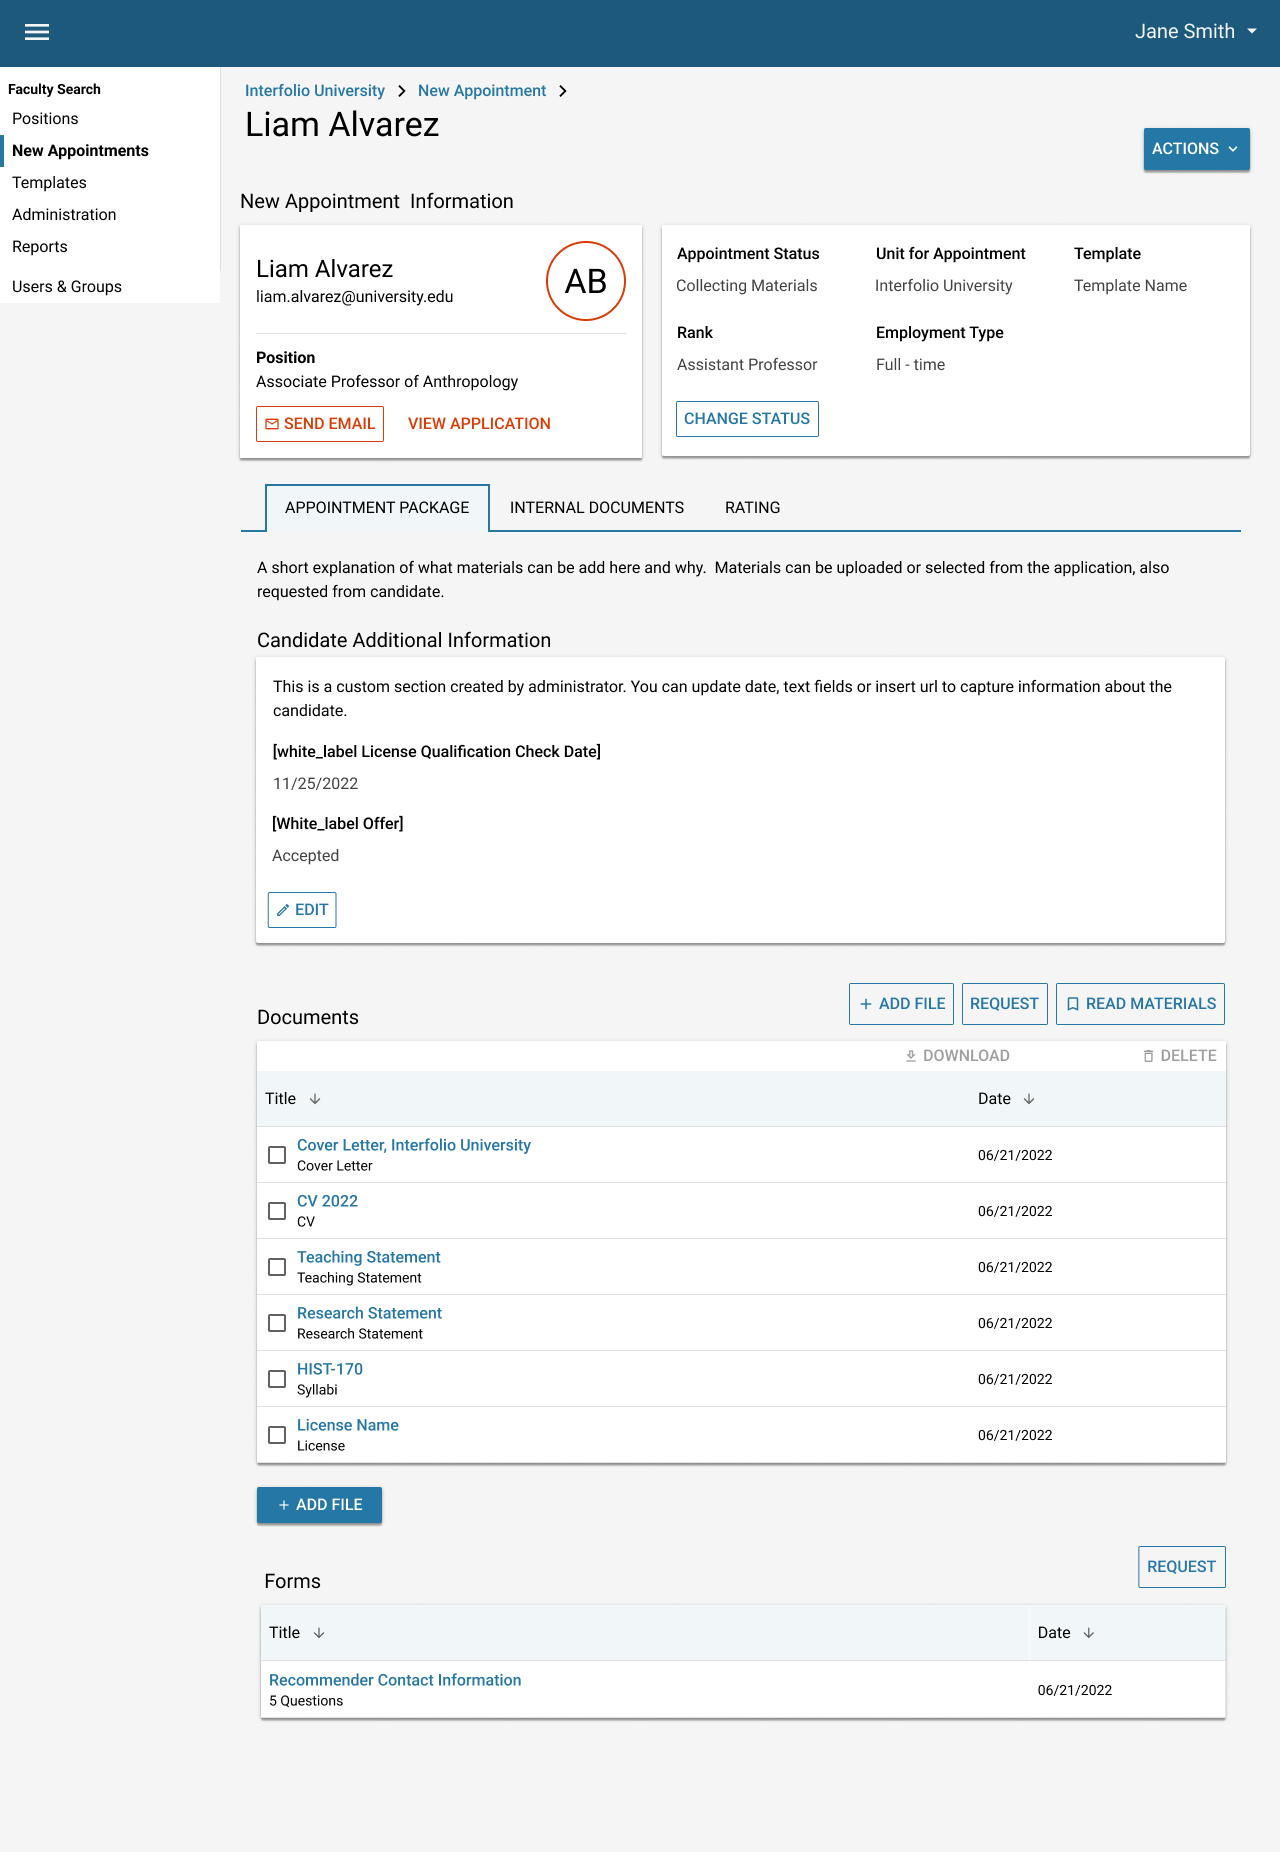Click the Send Email button
This screenshot has width=1280, height=1852.
[x=320, y=424]
